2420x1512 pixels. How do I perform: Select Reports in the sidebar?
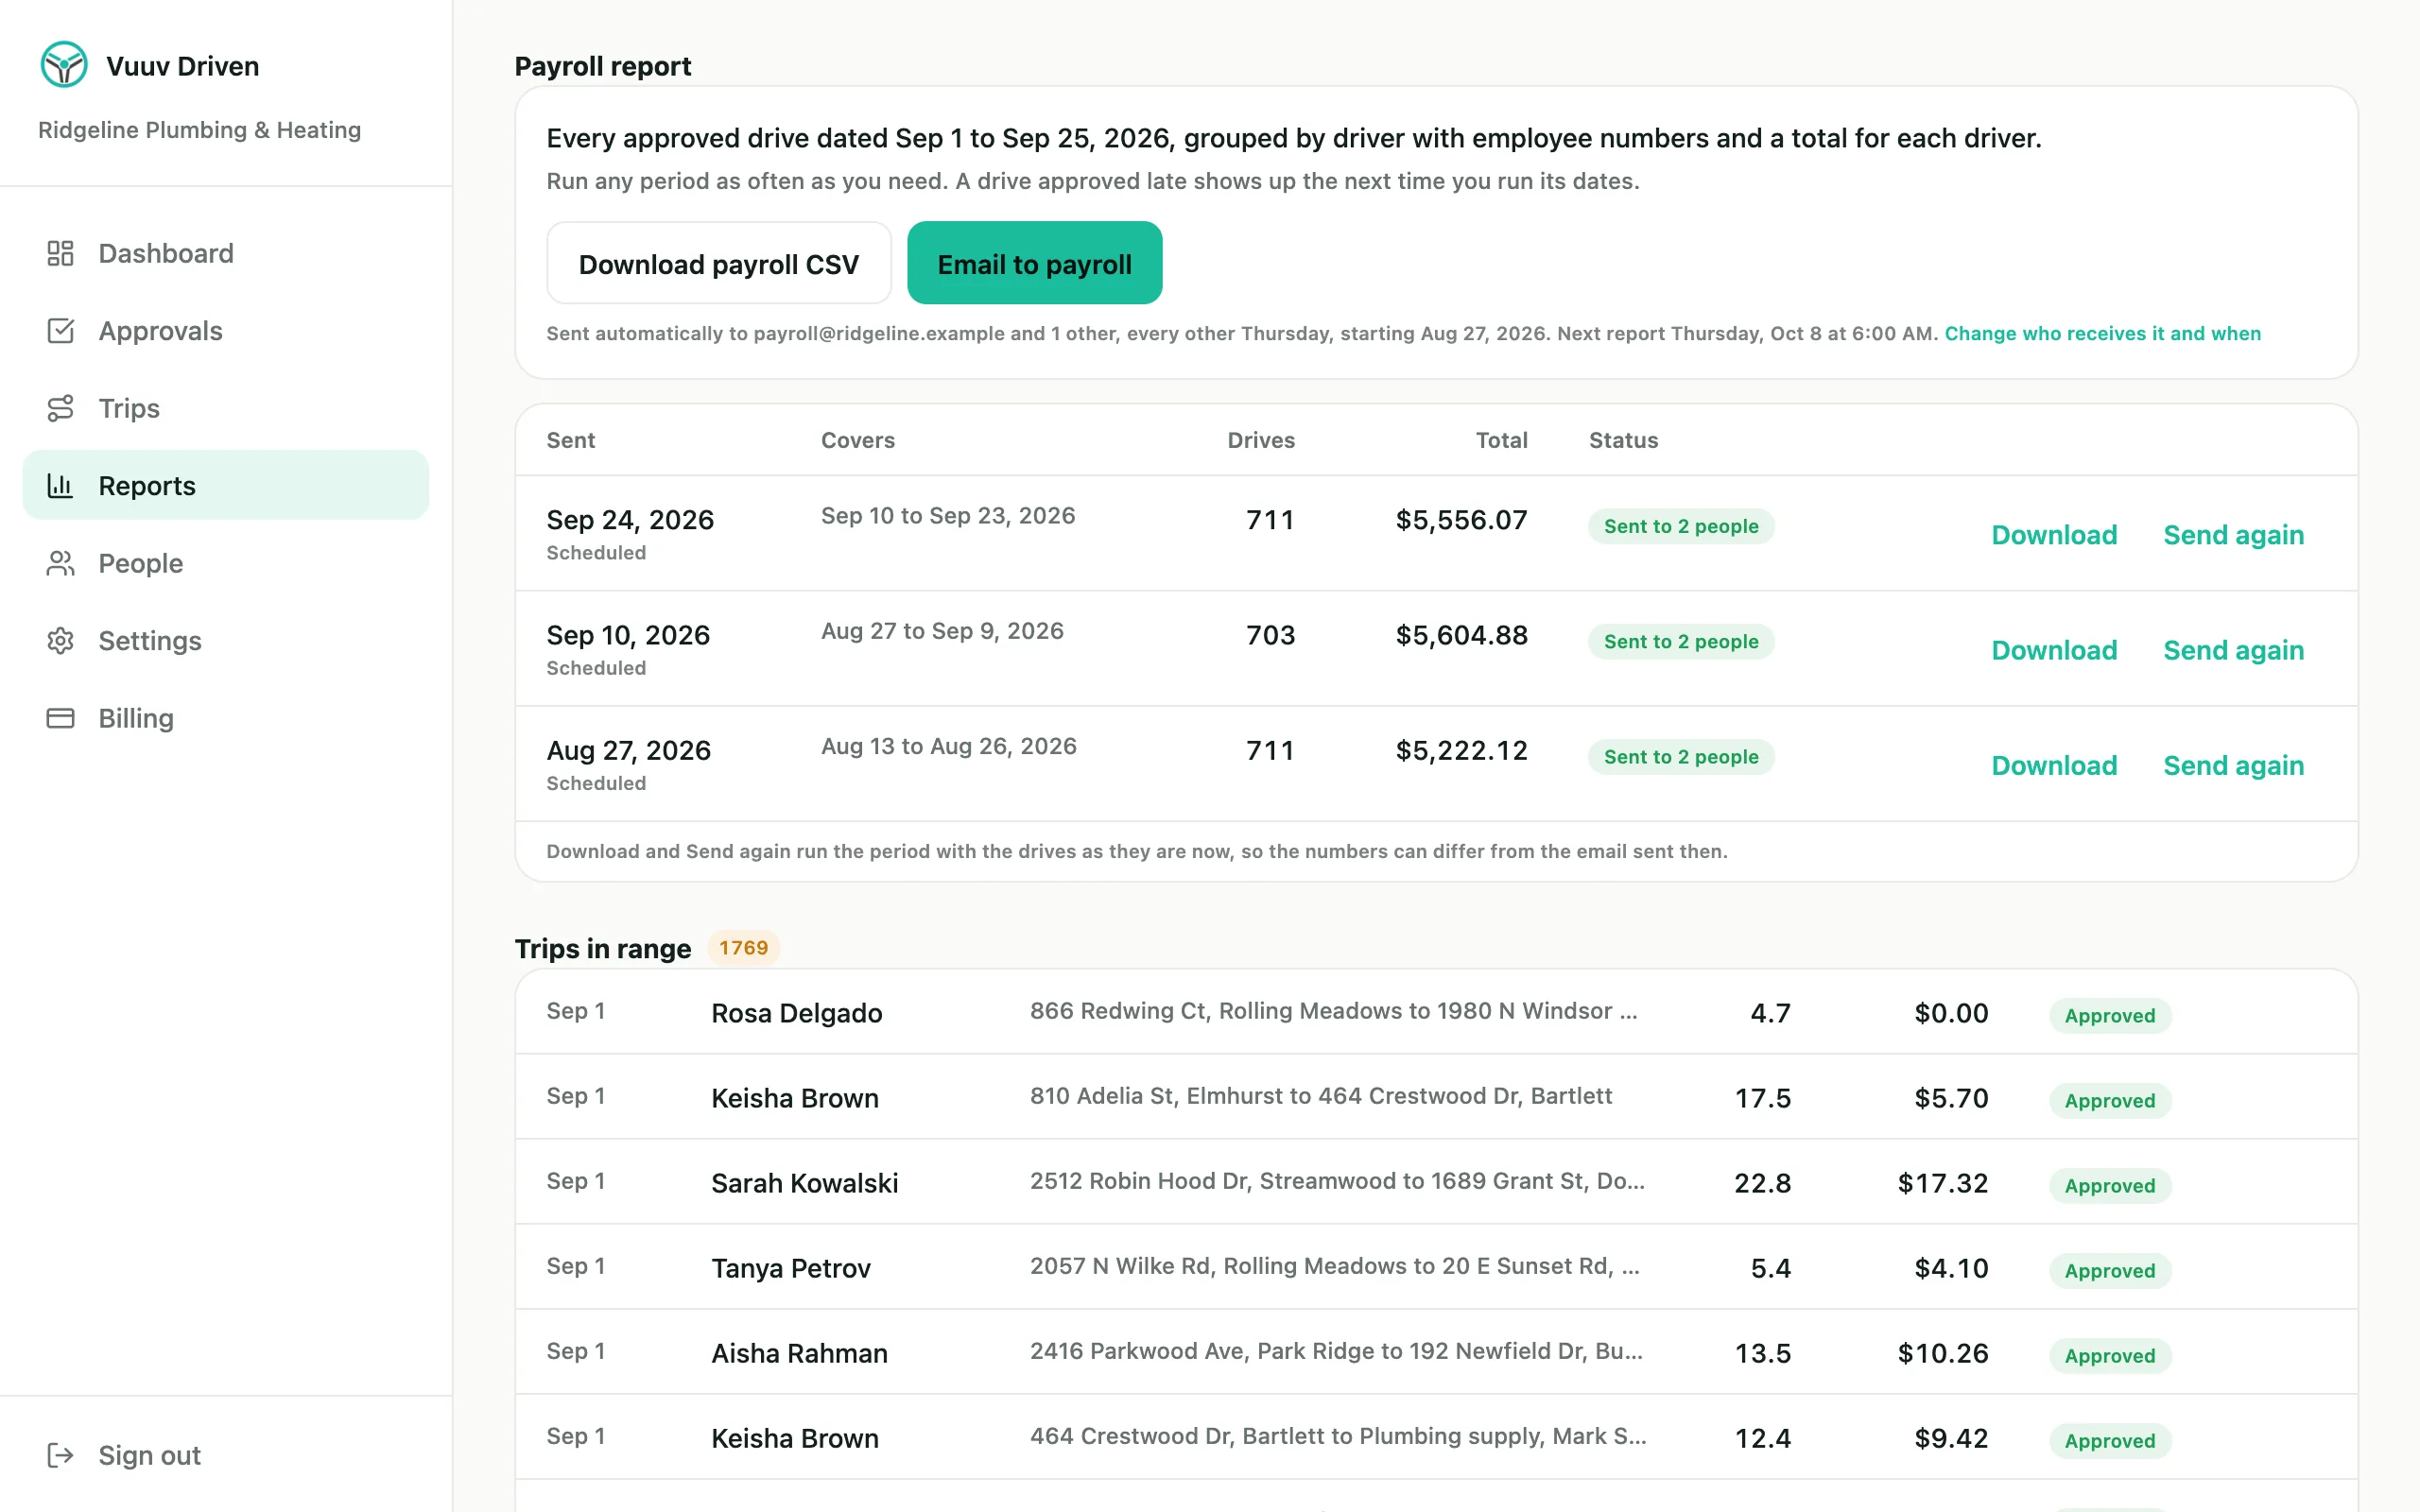(x=226, y=486)
